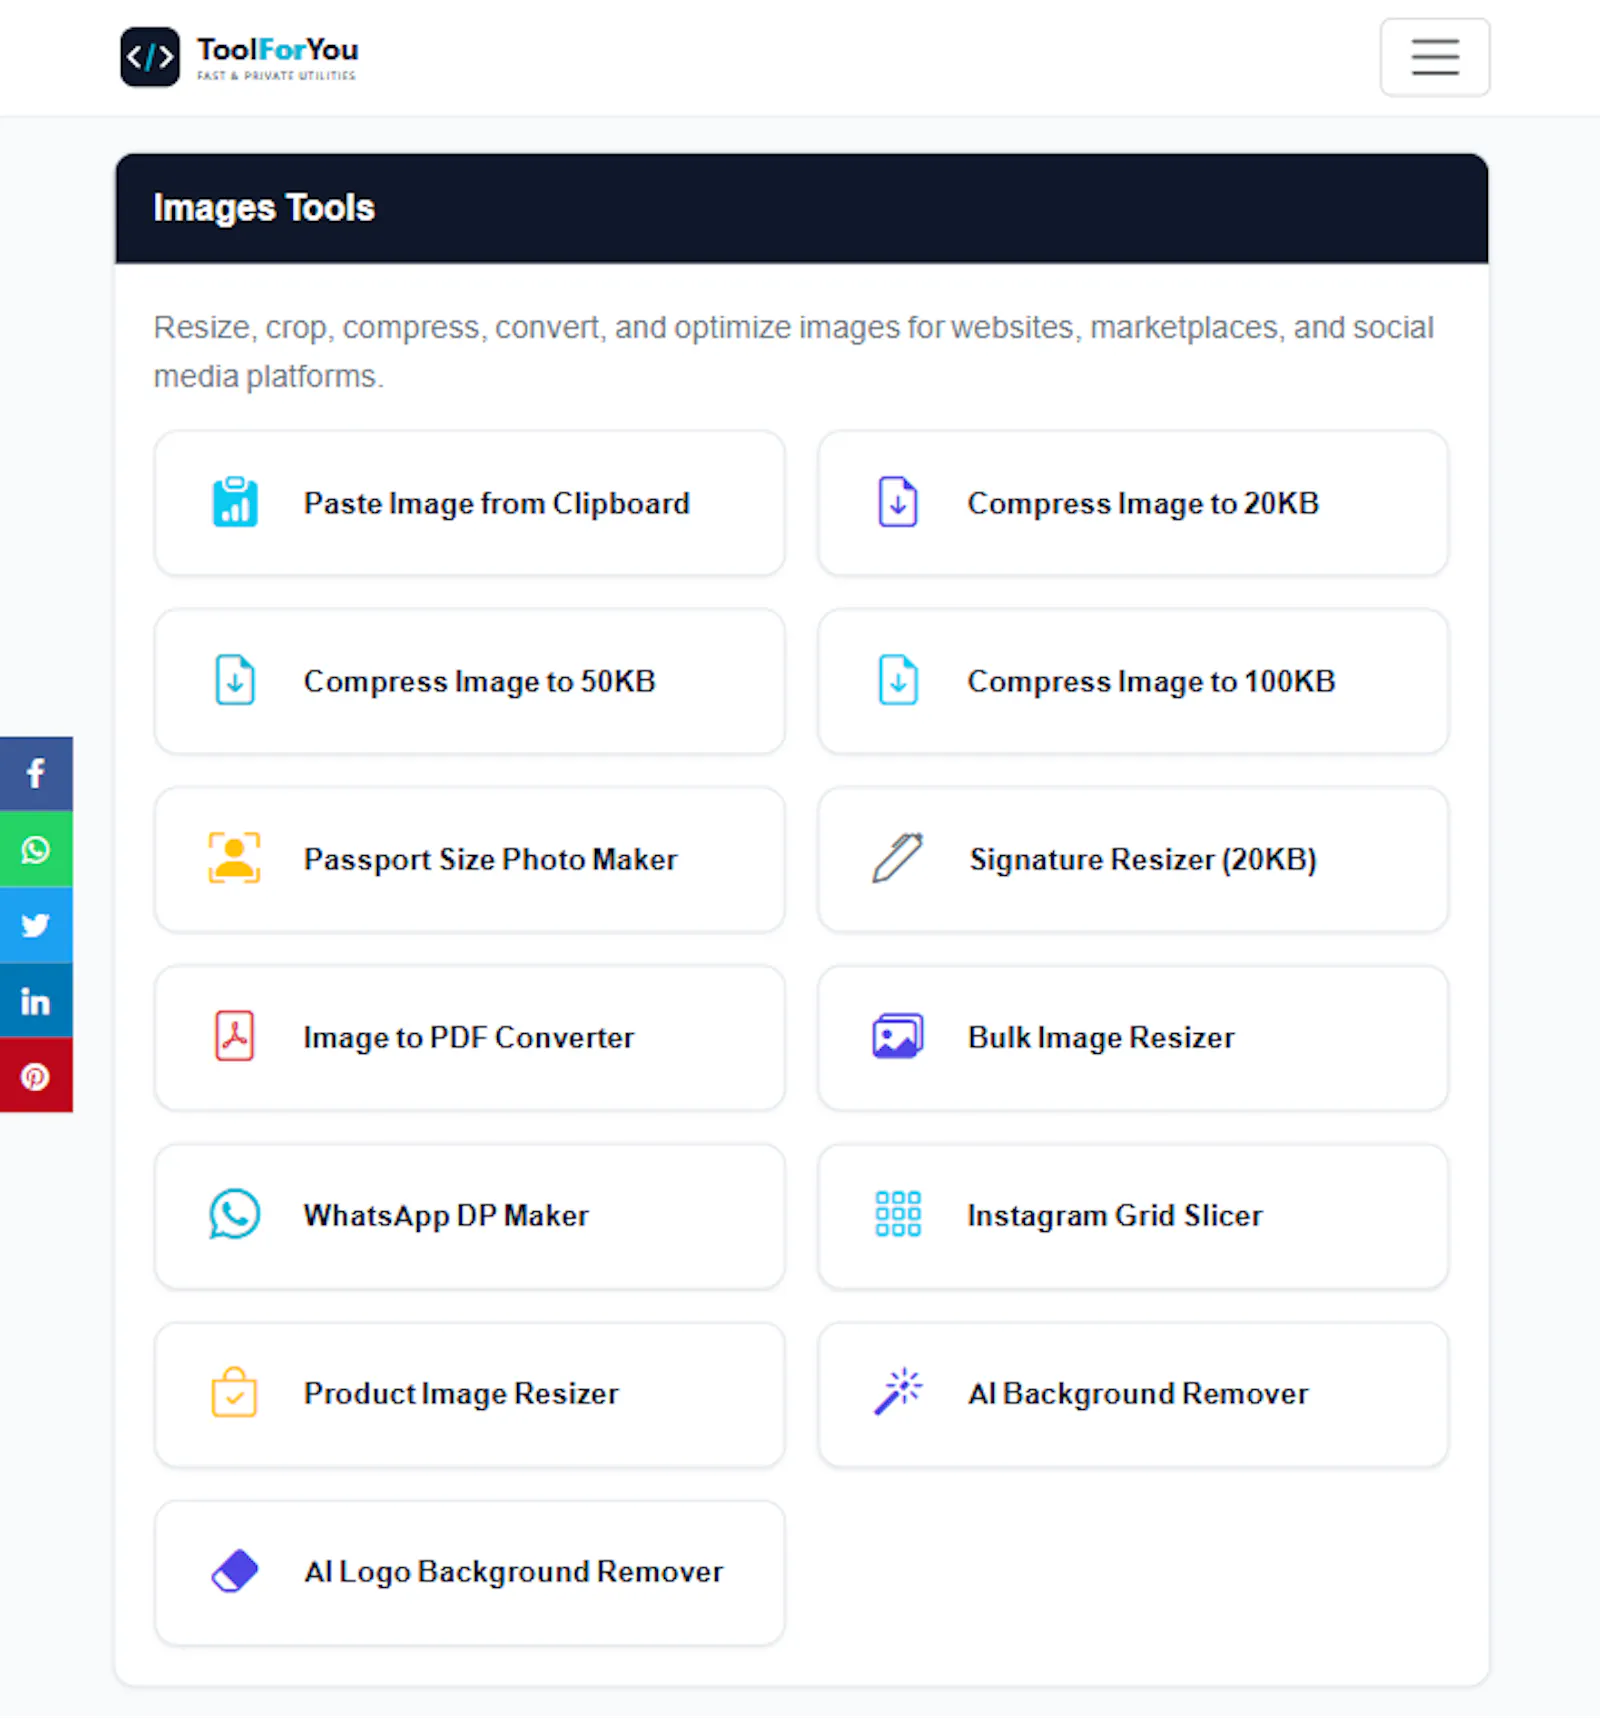Click the pictures icon for Bulk Image Resizer
This screenshot has width=1600, height=1720.
point(898,1036)
